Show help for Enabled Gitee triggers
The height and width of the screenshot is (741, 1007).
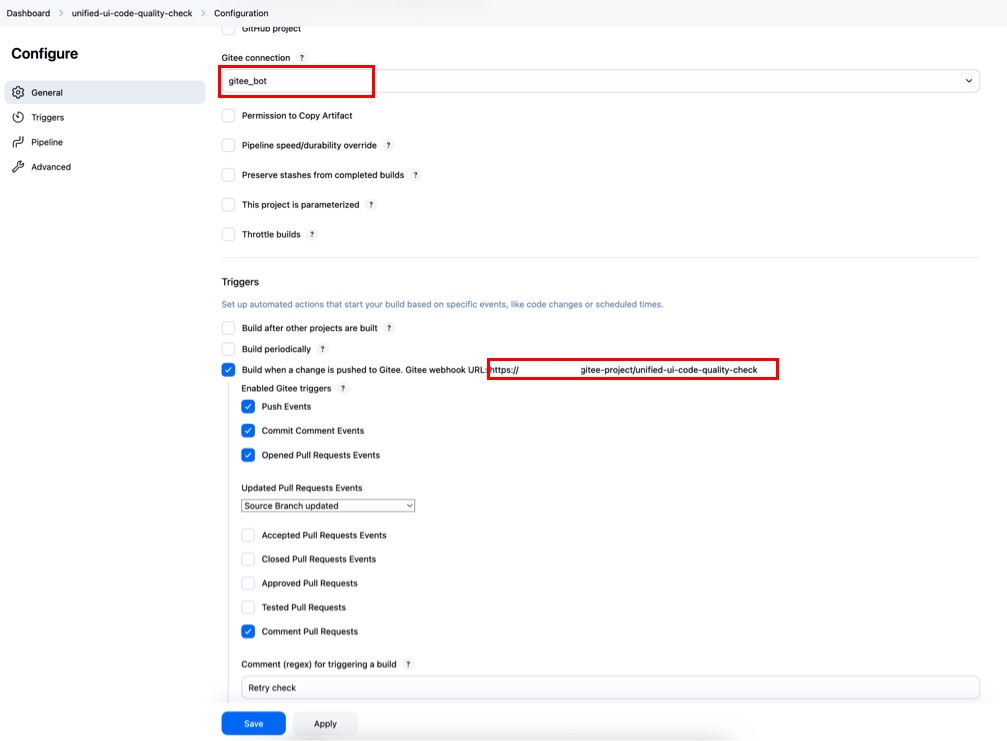342,388
